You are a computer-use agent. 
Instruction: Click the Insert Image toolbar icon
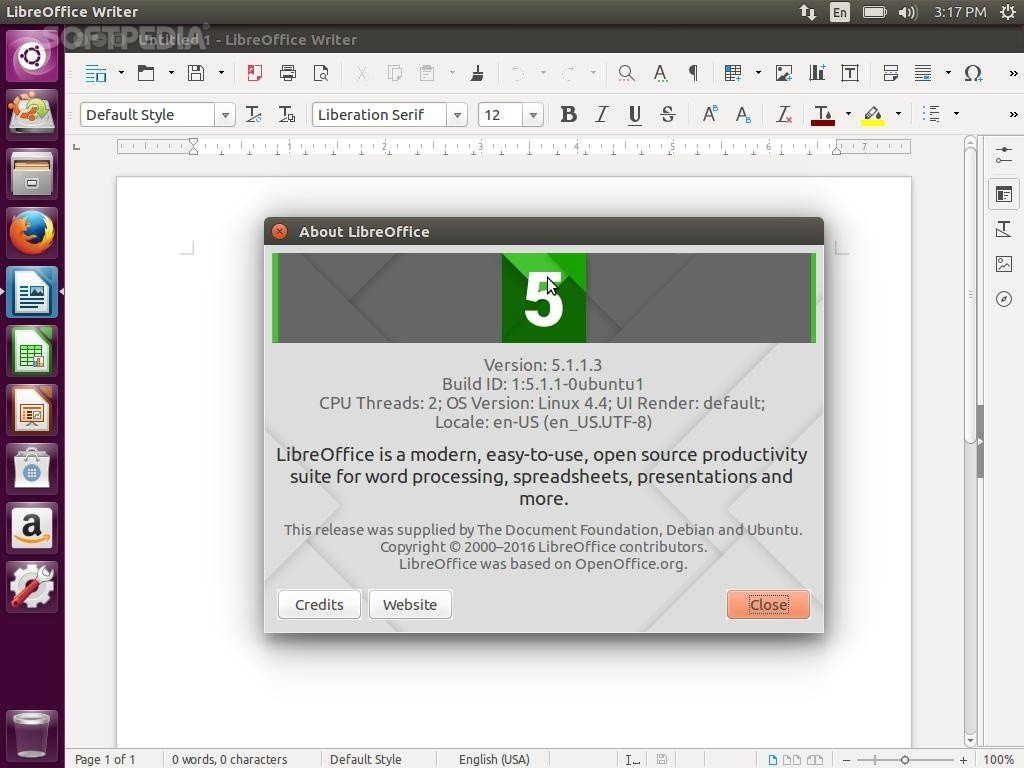point(784,73)
